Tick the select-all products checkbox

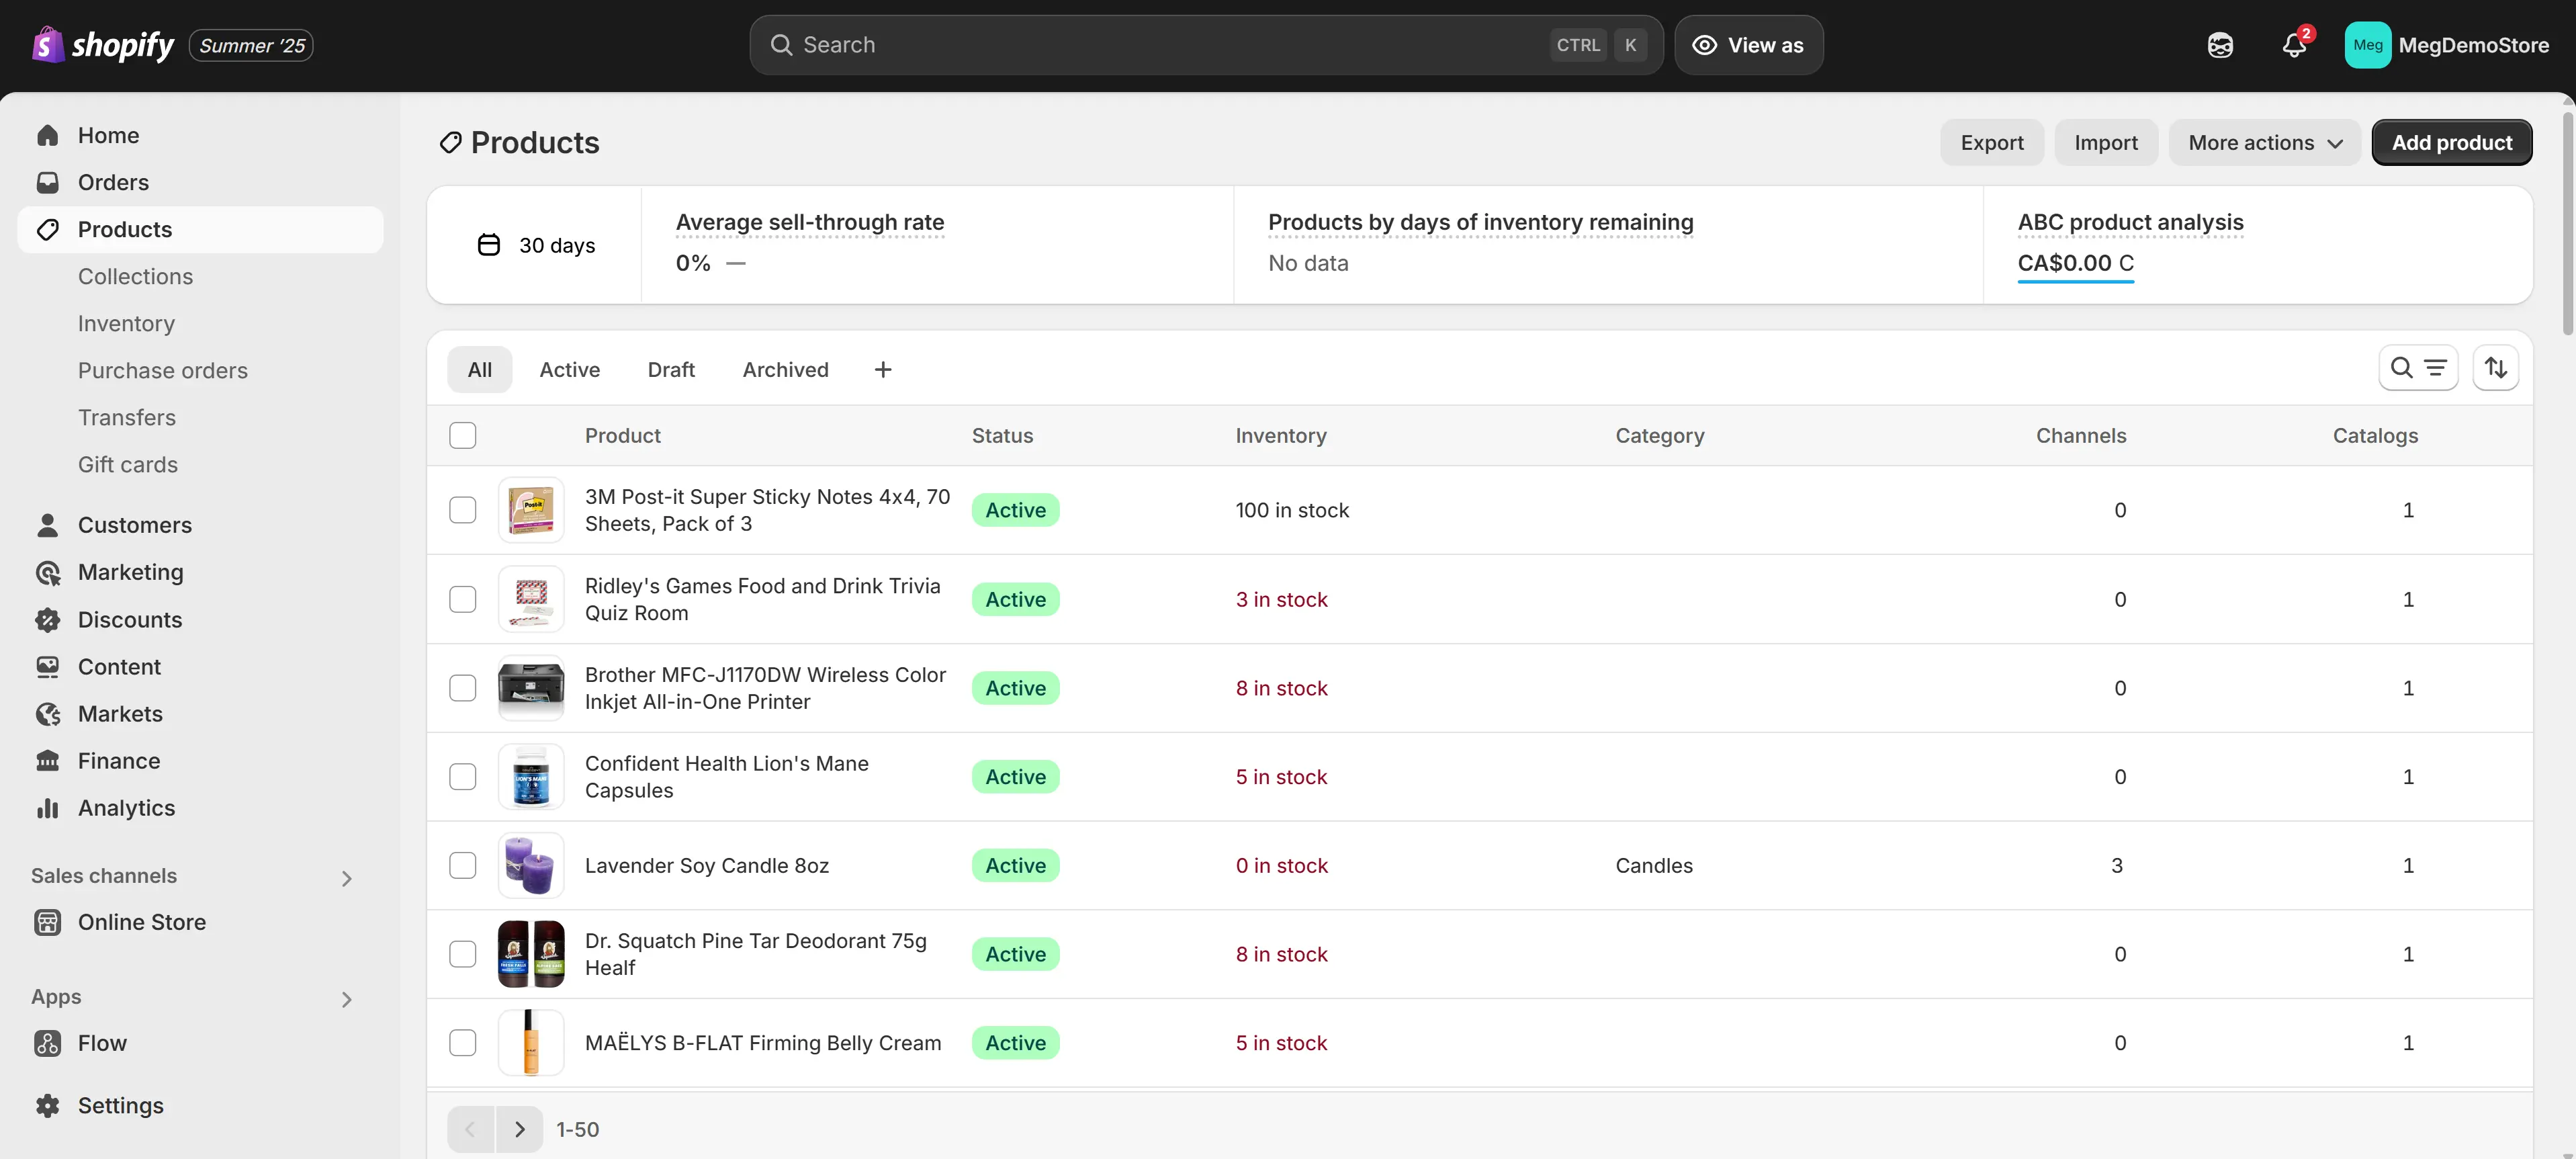click(462, 435)
